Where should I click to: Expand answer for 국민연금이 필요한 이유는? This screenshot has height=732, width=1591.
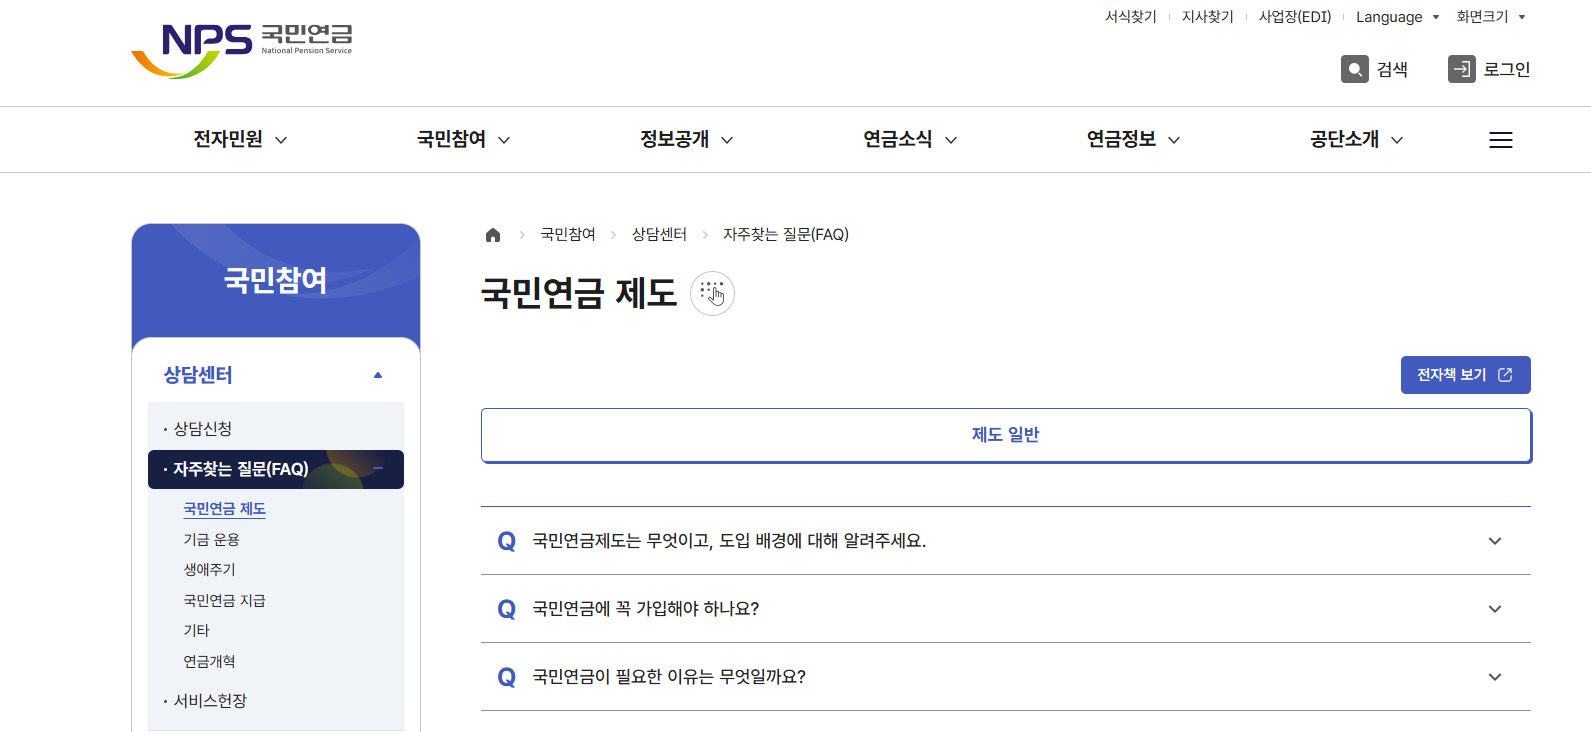[1495, 677]
